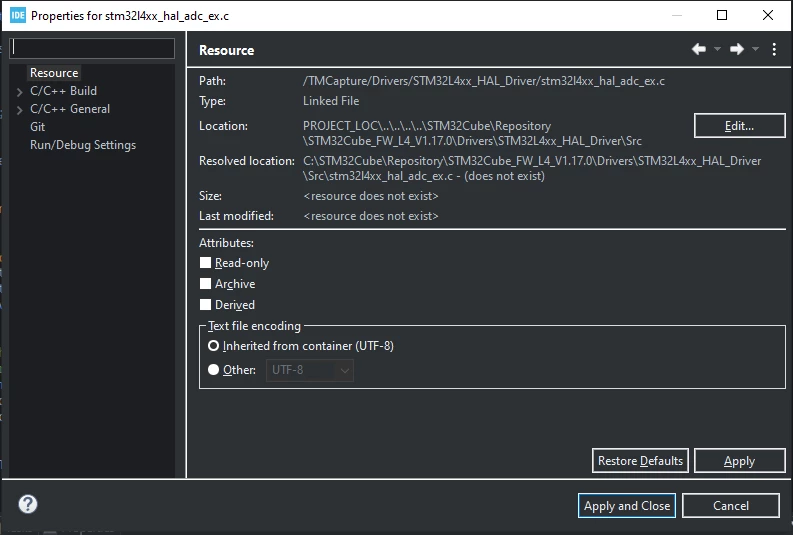The width and height of the screenshot is (793, 535).
Task: Click the back navigation arrow icon
Action: [x=699, y=49]
